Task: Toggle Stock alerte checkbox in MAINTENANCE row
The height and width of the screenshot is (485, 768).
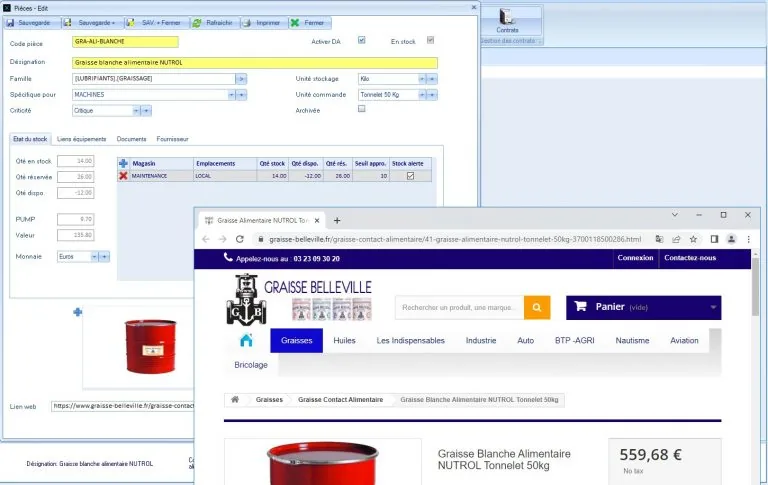Action: [410, 176]
